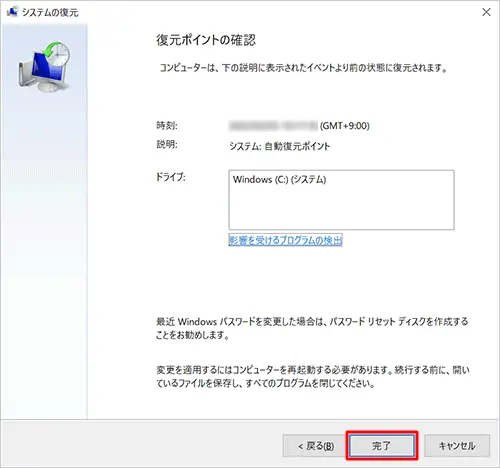Screen dimensions: 500x468
Task: Click the password reset disk advisory text
Action: [312, 328]
